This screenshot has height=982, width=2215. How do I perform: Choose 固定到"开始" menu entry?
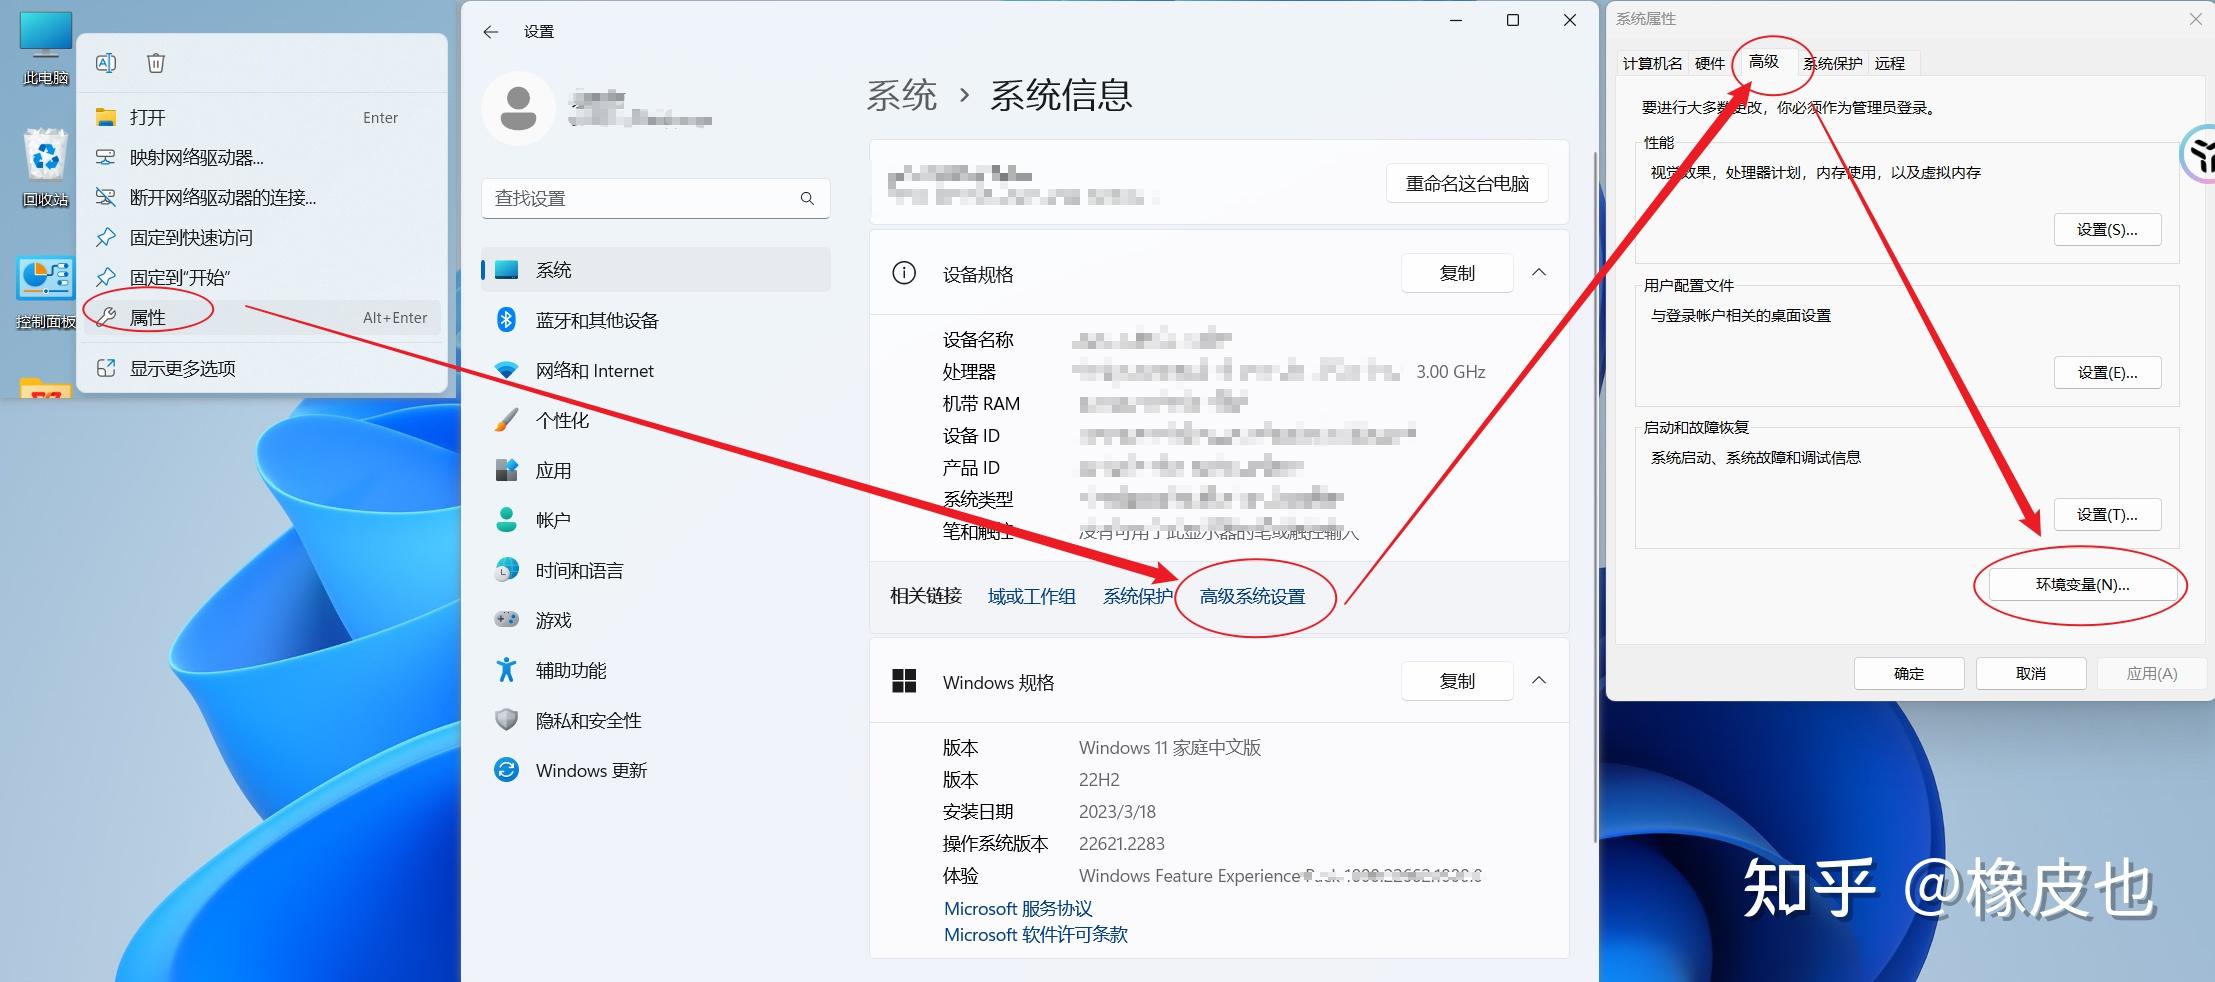[262, 277]
